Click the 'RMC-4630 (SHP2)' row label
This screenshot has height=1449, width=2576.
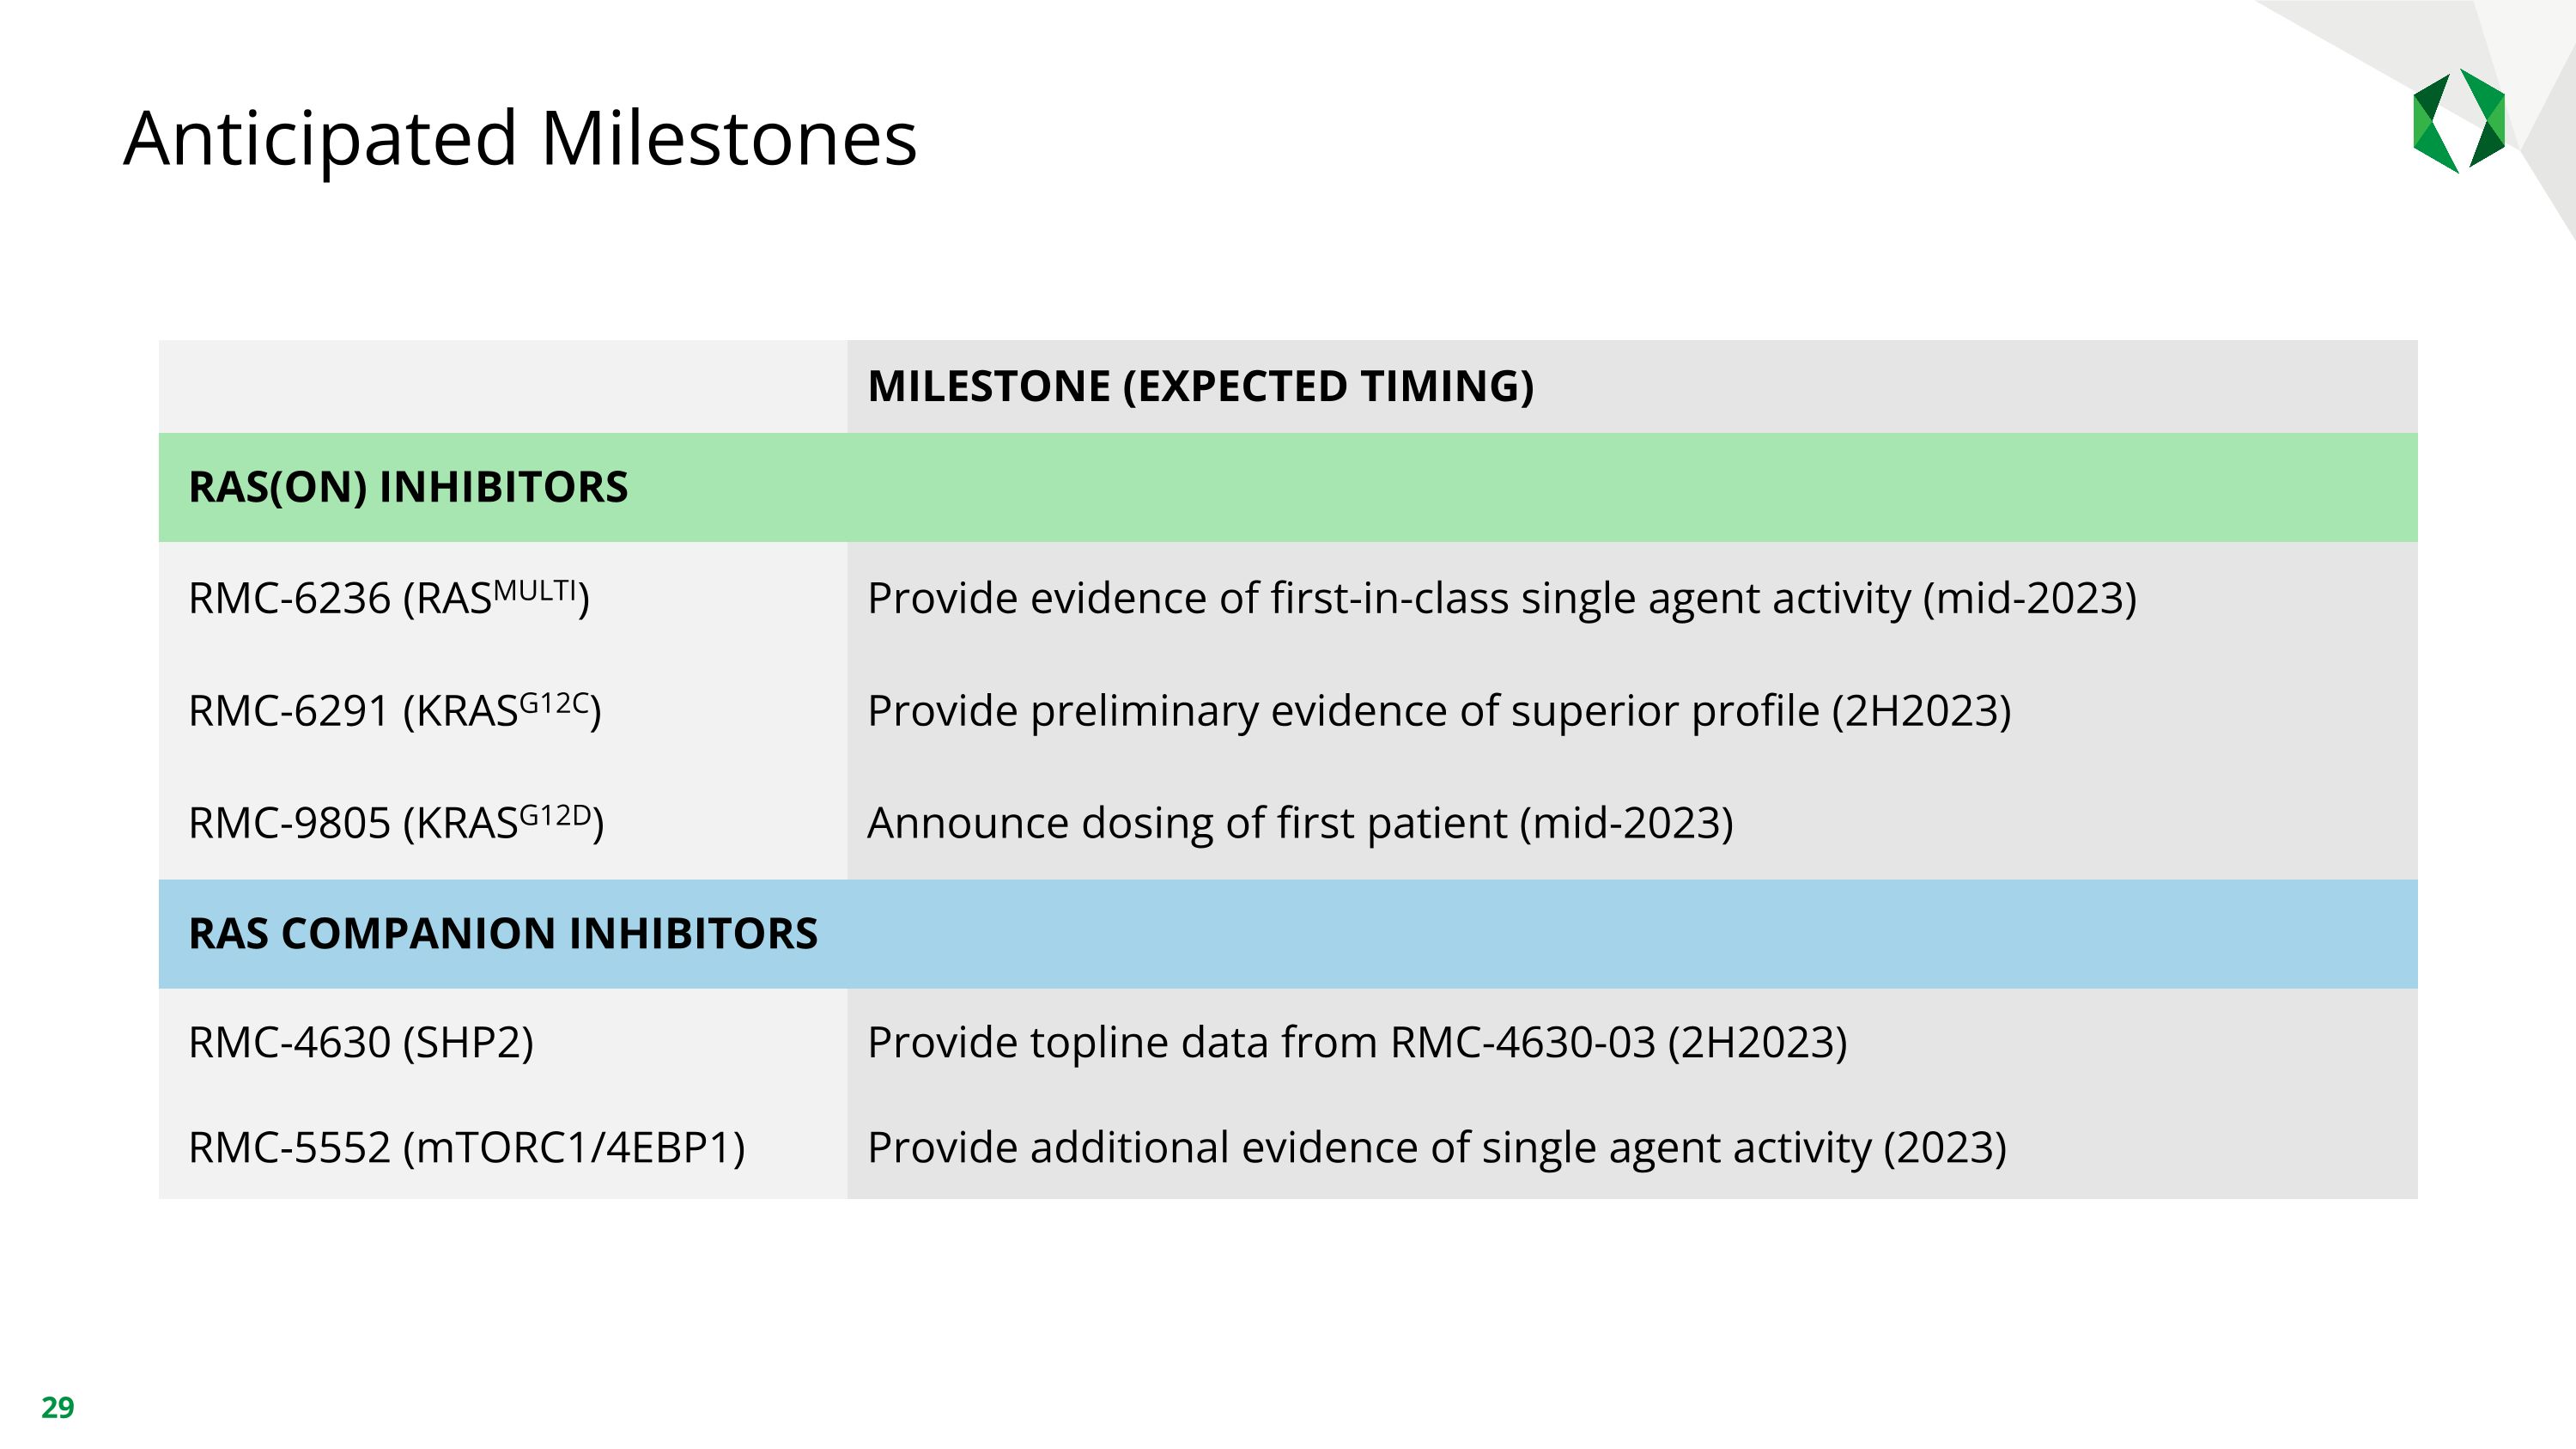pyautogui.click(x=361, y=1043)
